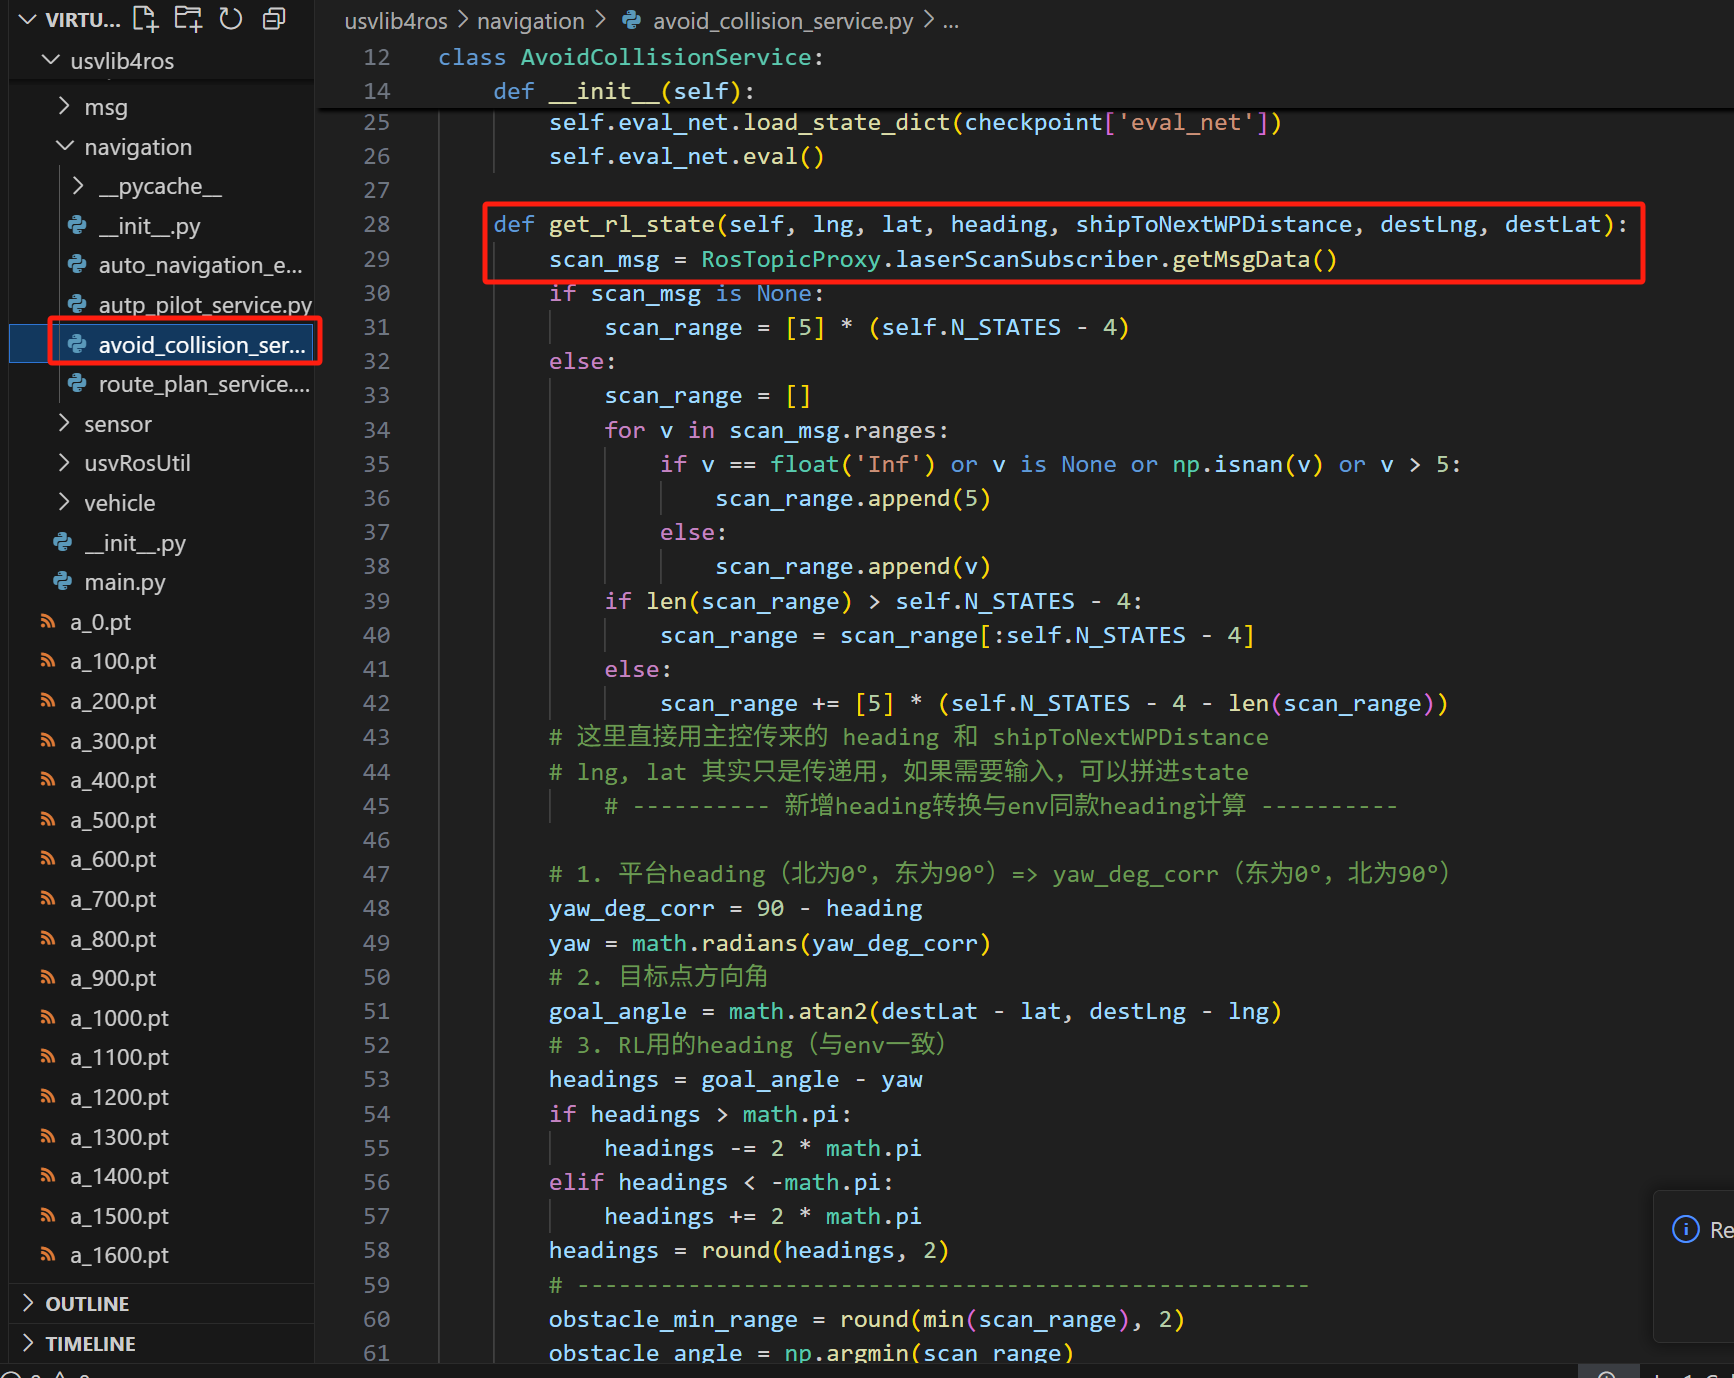Open the sensor folder
1734x1378 pixels.
(x=117, y=424)
